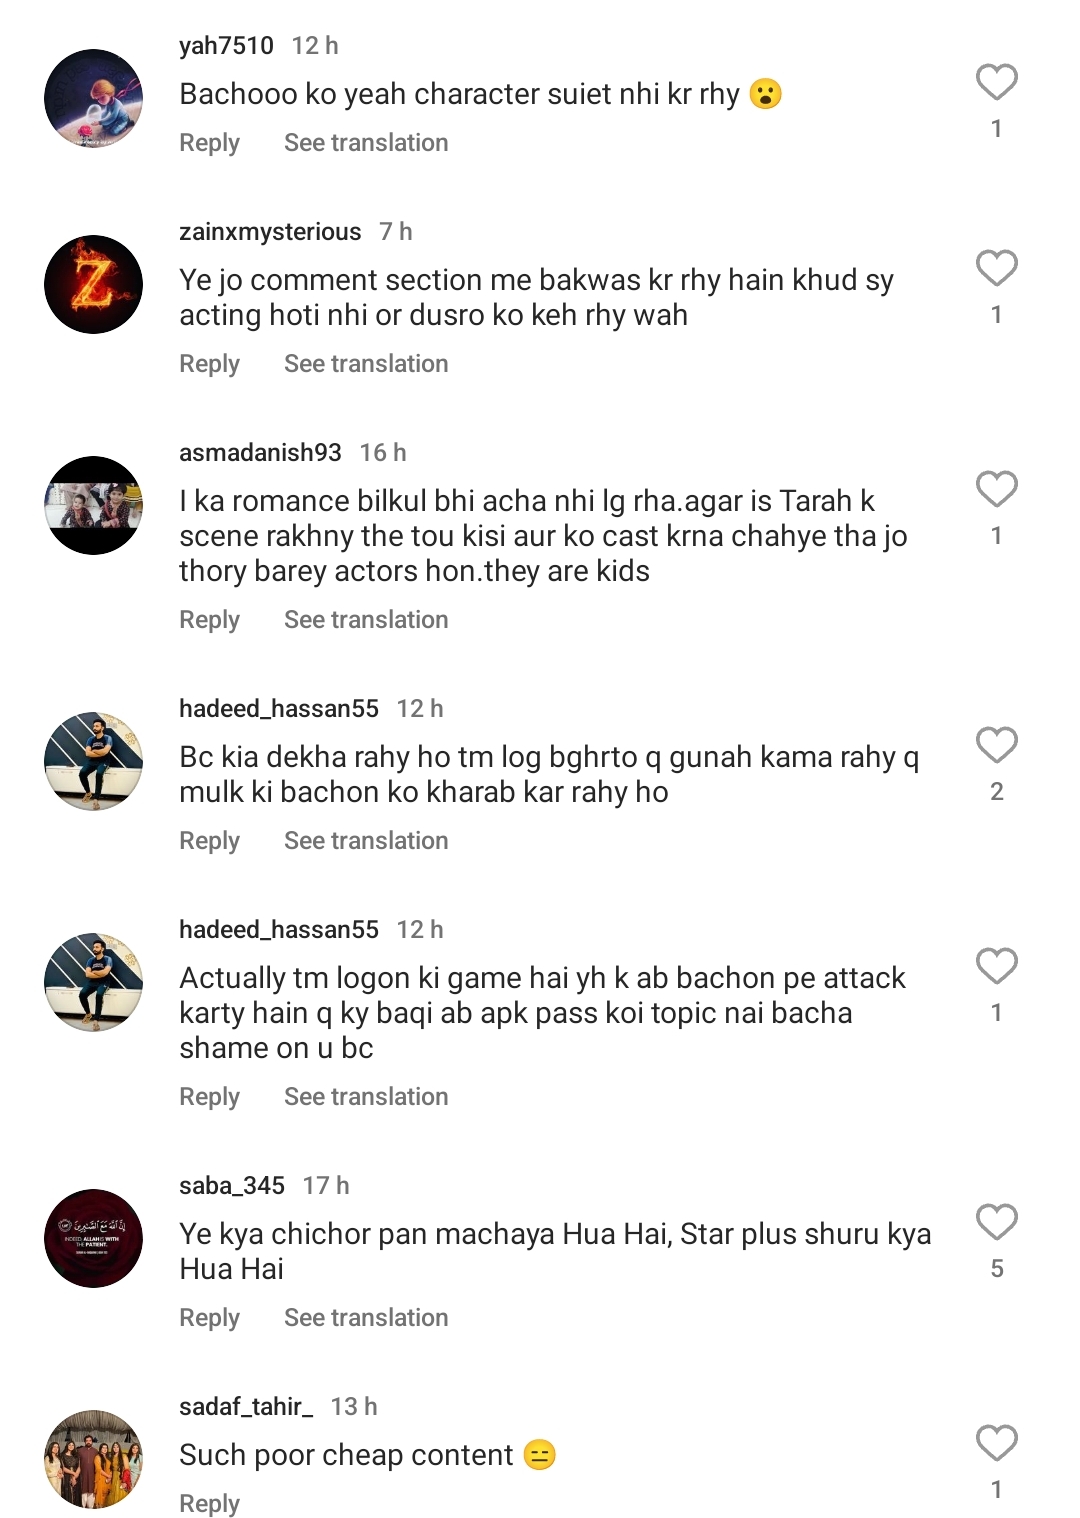The height and width of the screenshot is (1518, 1080).
Task: View saba_345's profile picture
Action: point(94,1238)
